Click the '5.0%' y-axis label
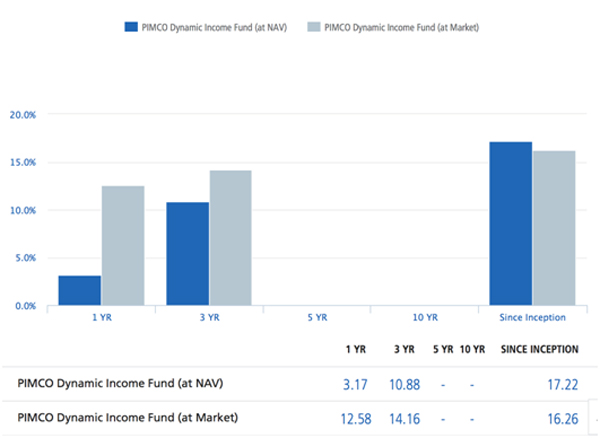 [26, 258]
